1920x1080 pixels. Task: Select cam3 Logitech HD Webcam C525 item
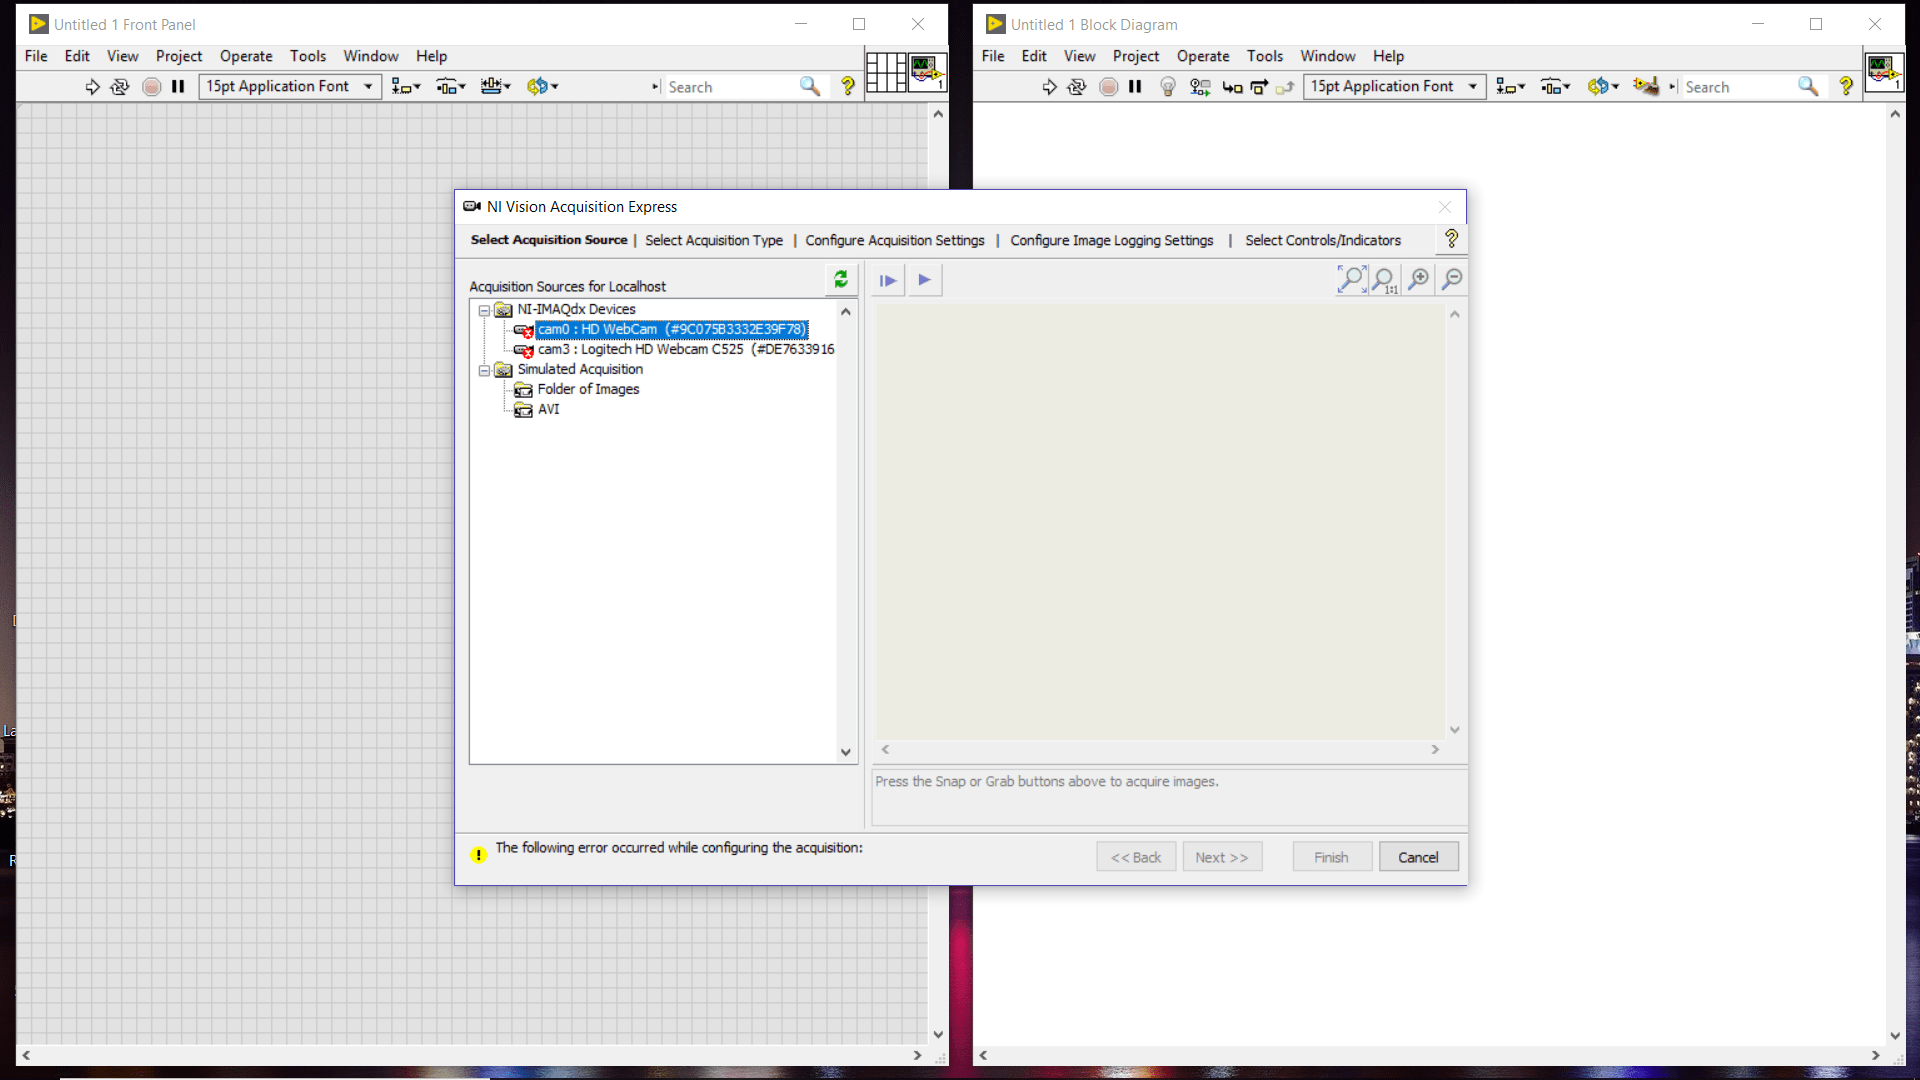[685, 349]
